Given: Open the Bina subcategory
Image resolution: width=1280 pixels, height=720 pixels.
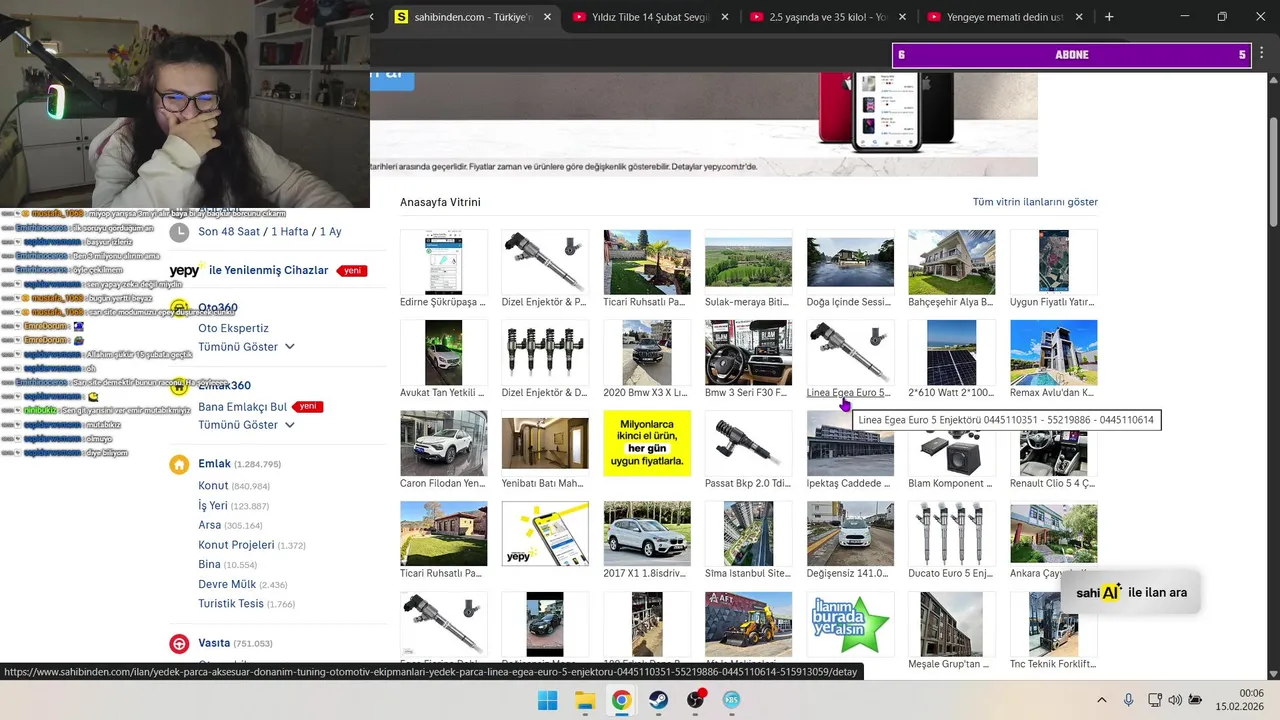Looking at the screenshot, I should click(x=209, y=564).
